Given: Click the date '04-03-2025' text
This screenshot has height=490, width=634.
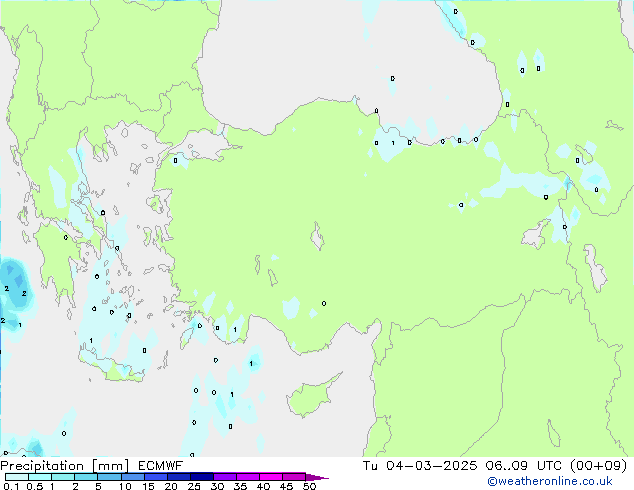Looking at the screenshot, I should [431, 466].
